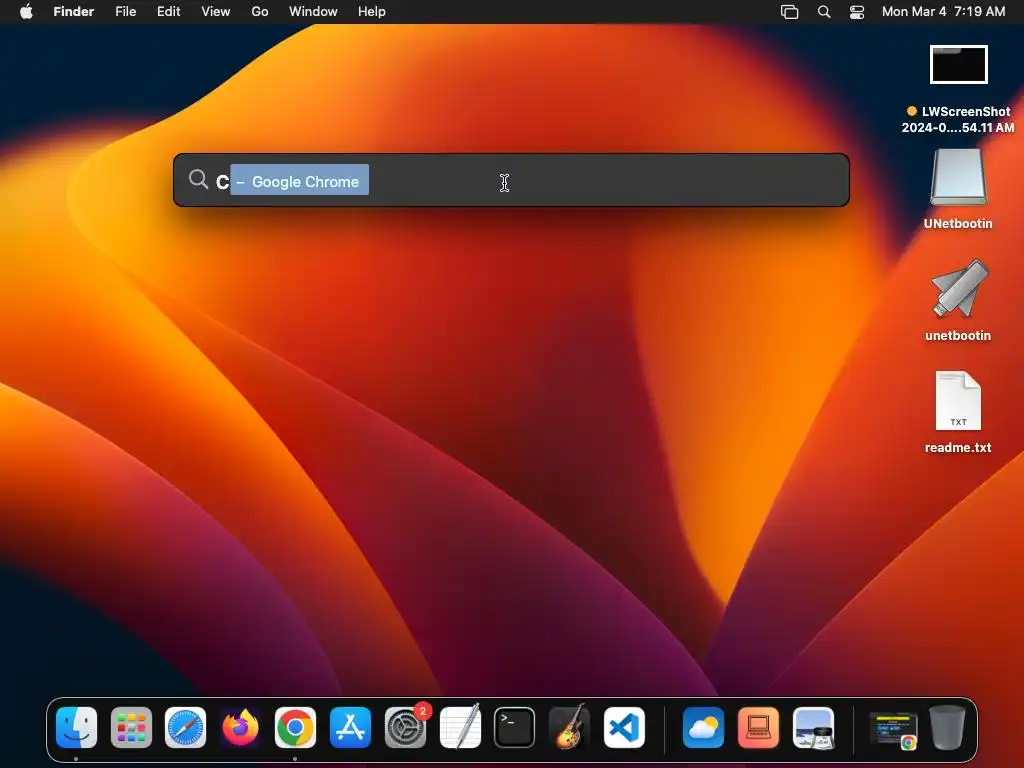Launch TextEdit from the Dock

pos(460,728)
